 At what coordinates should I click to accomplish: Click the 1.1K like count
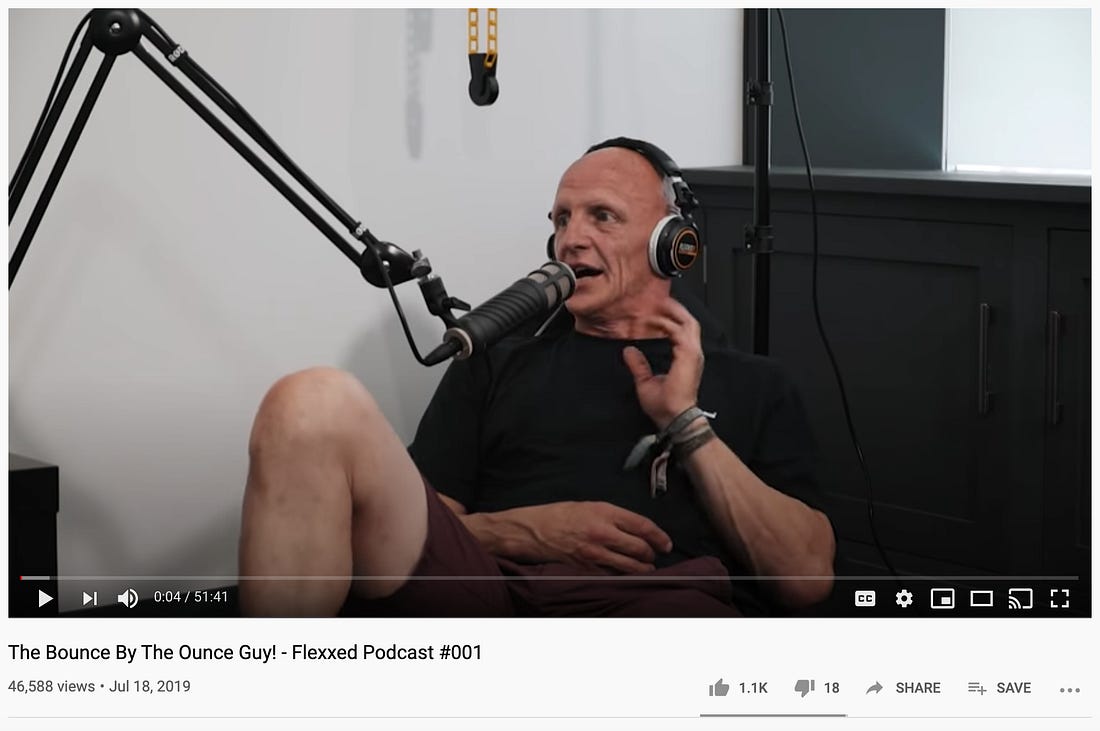pos(753,688)
